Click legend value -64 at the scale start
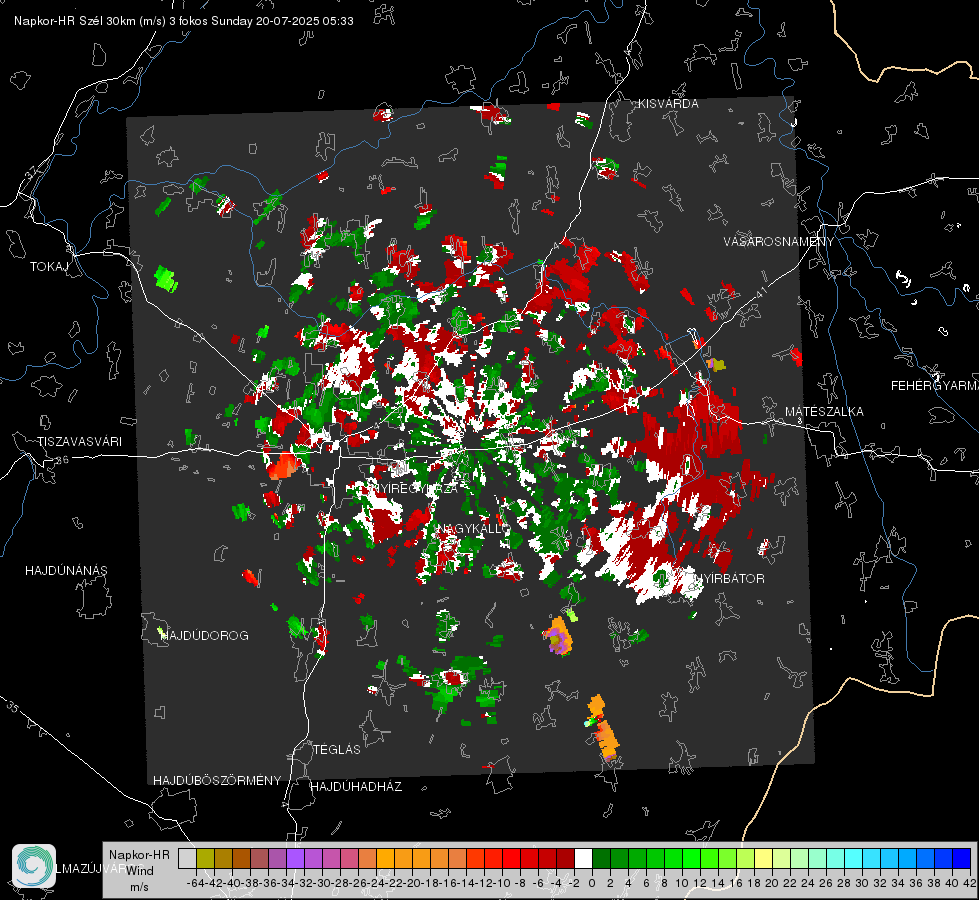The width and height of the screenshot is (979, 900). point(196,883)
